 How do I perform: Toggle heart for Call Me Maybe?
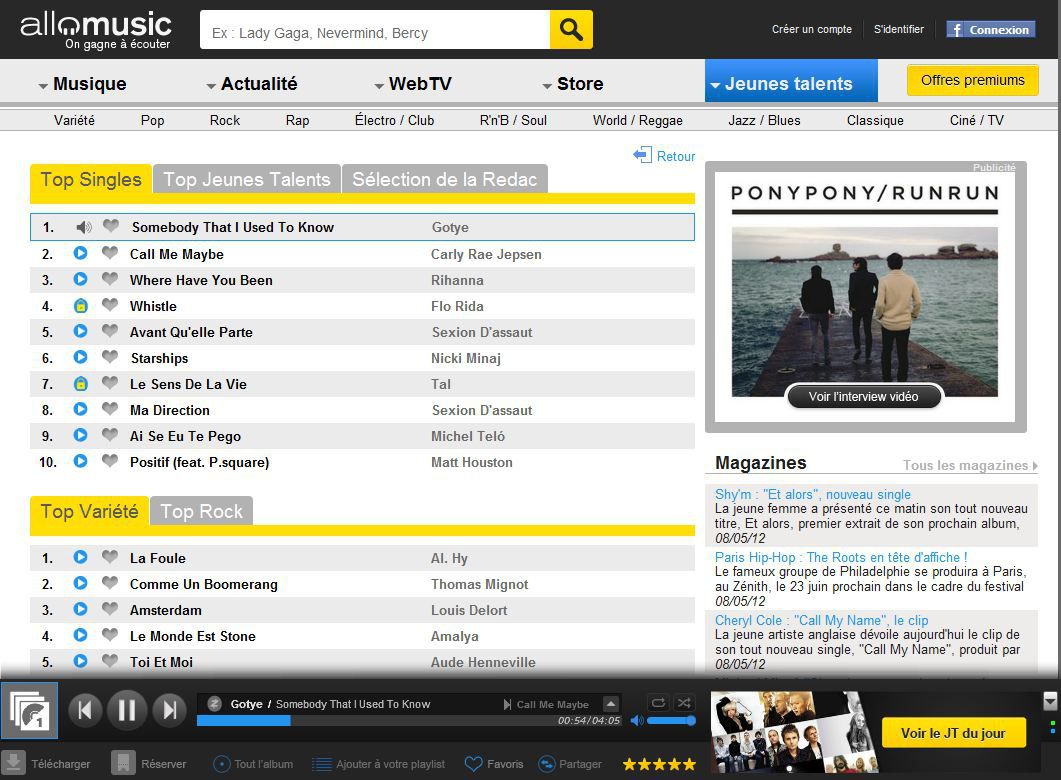pyautogui.click(x=110, y=252)
